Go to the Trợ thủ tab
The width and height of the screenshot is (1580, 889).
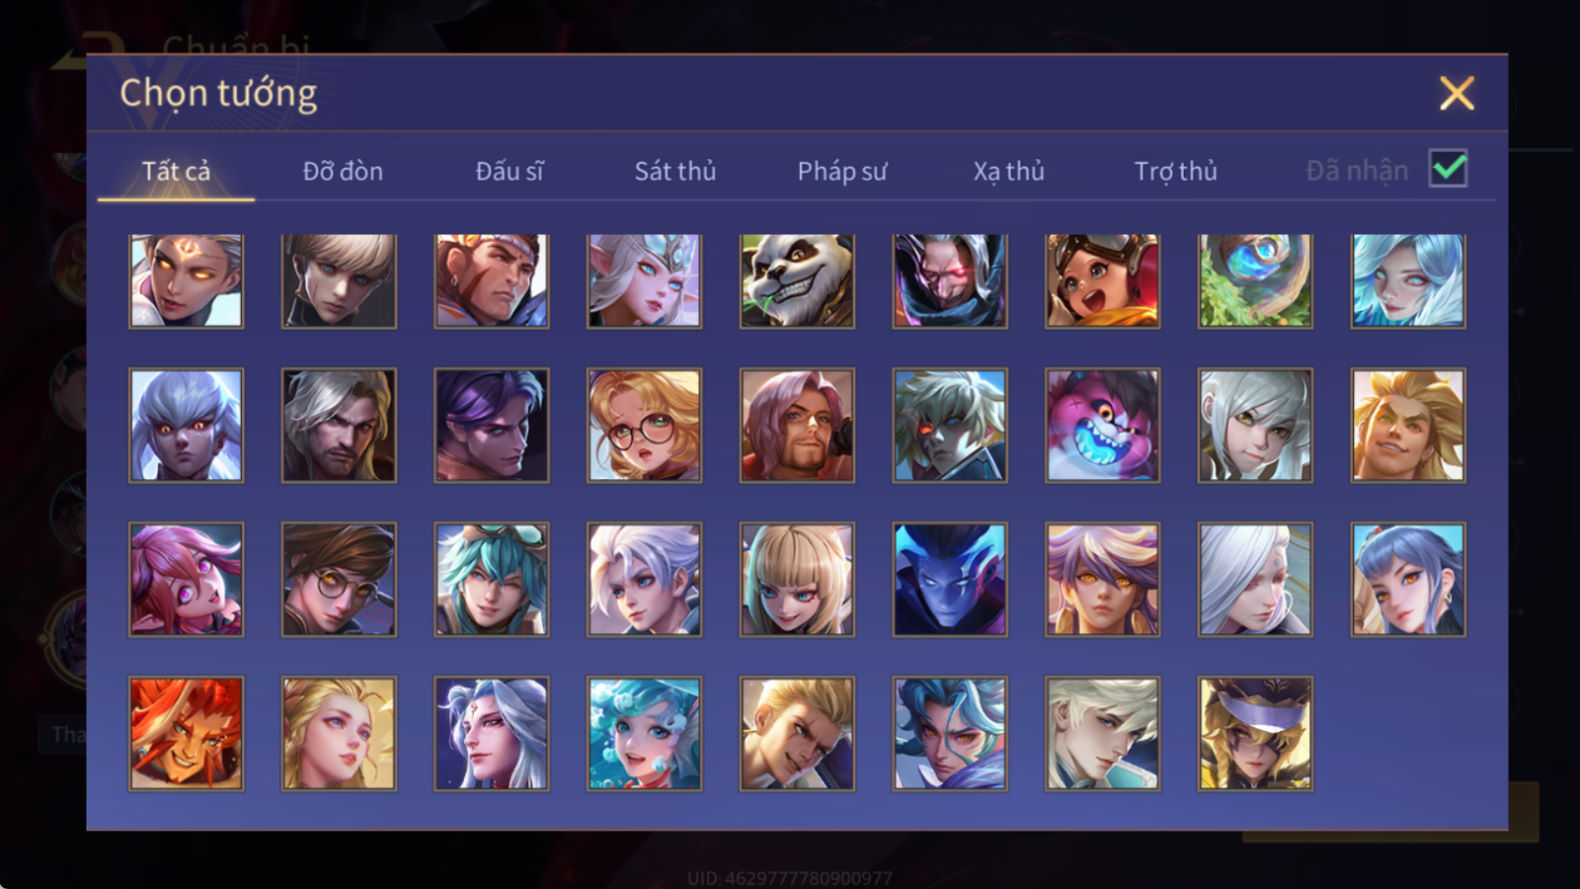(x=1176, y=171)
